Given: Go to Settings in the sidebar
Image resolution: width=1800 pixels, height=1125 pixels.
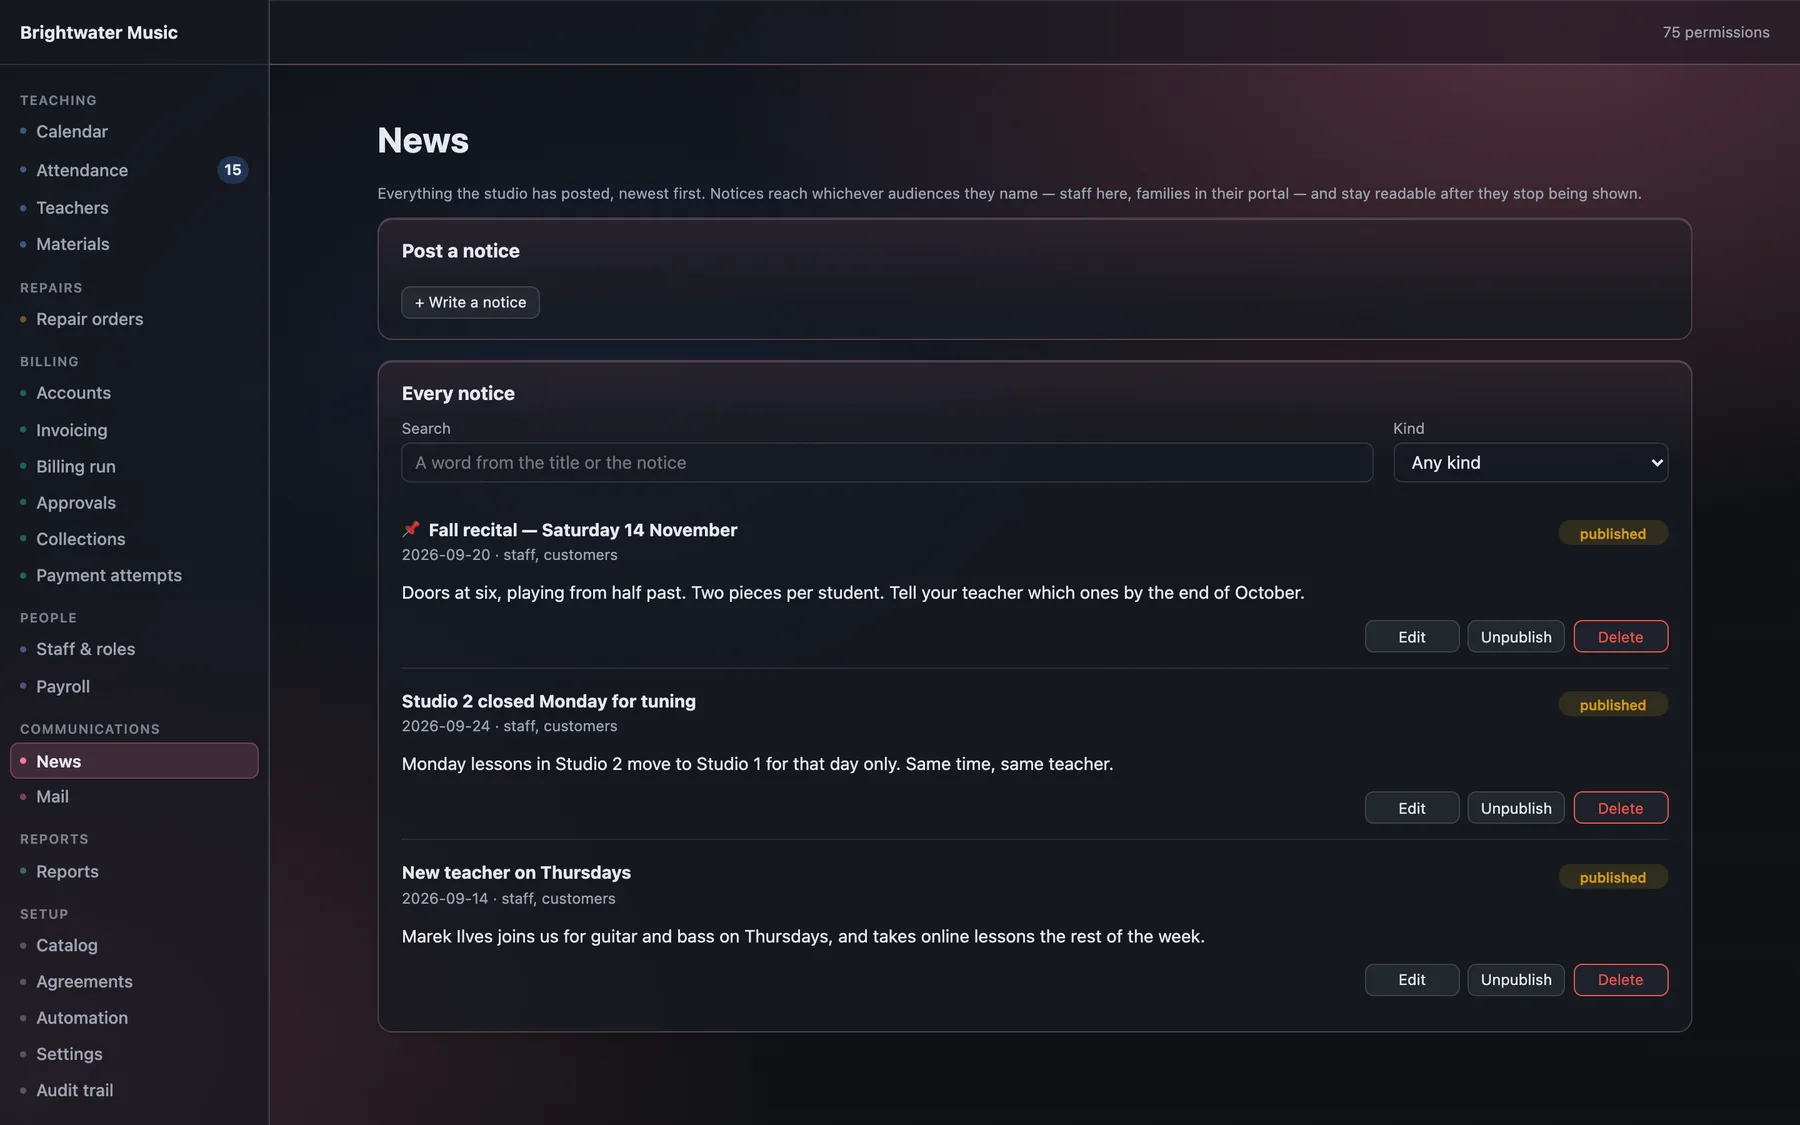Looking at the screenshot, I should tap(134, 1053).
